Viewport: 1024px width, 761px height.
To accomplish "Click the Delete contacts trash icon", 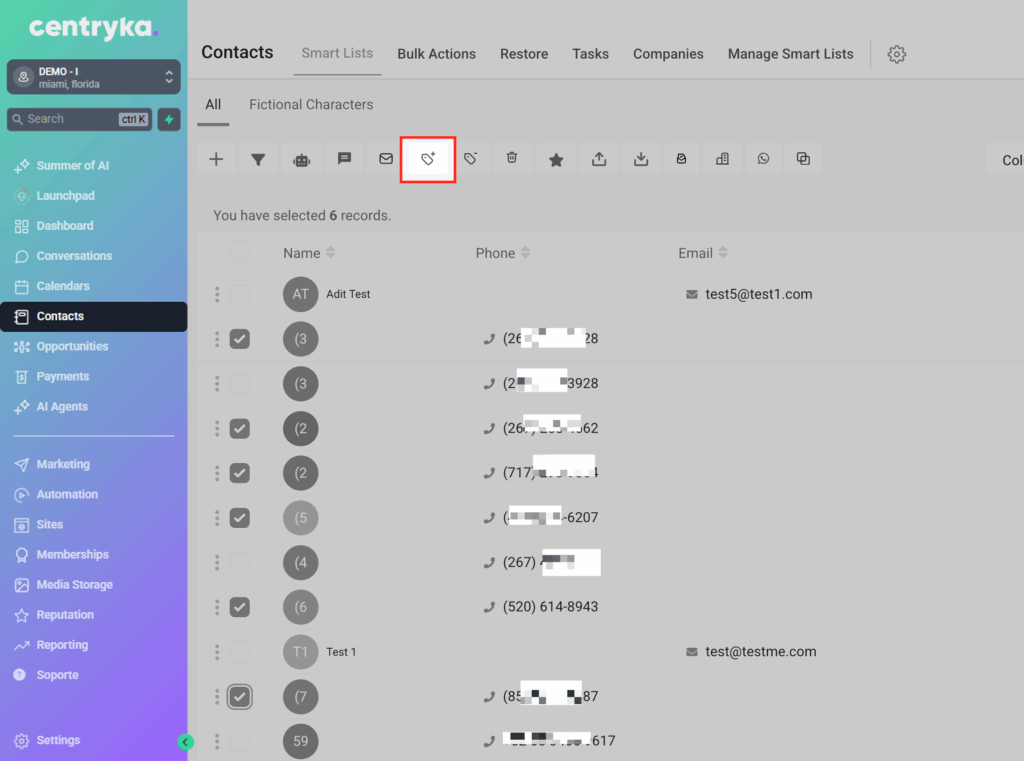I will (x=512, y=159).
